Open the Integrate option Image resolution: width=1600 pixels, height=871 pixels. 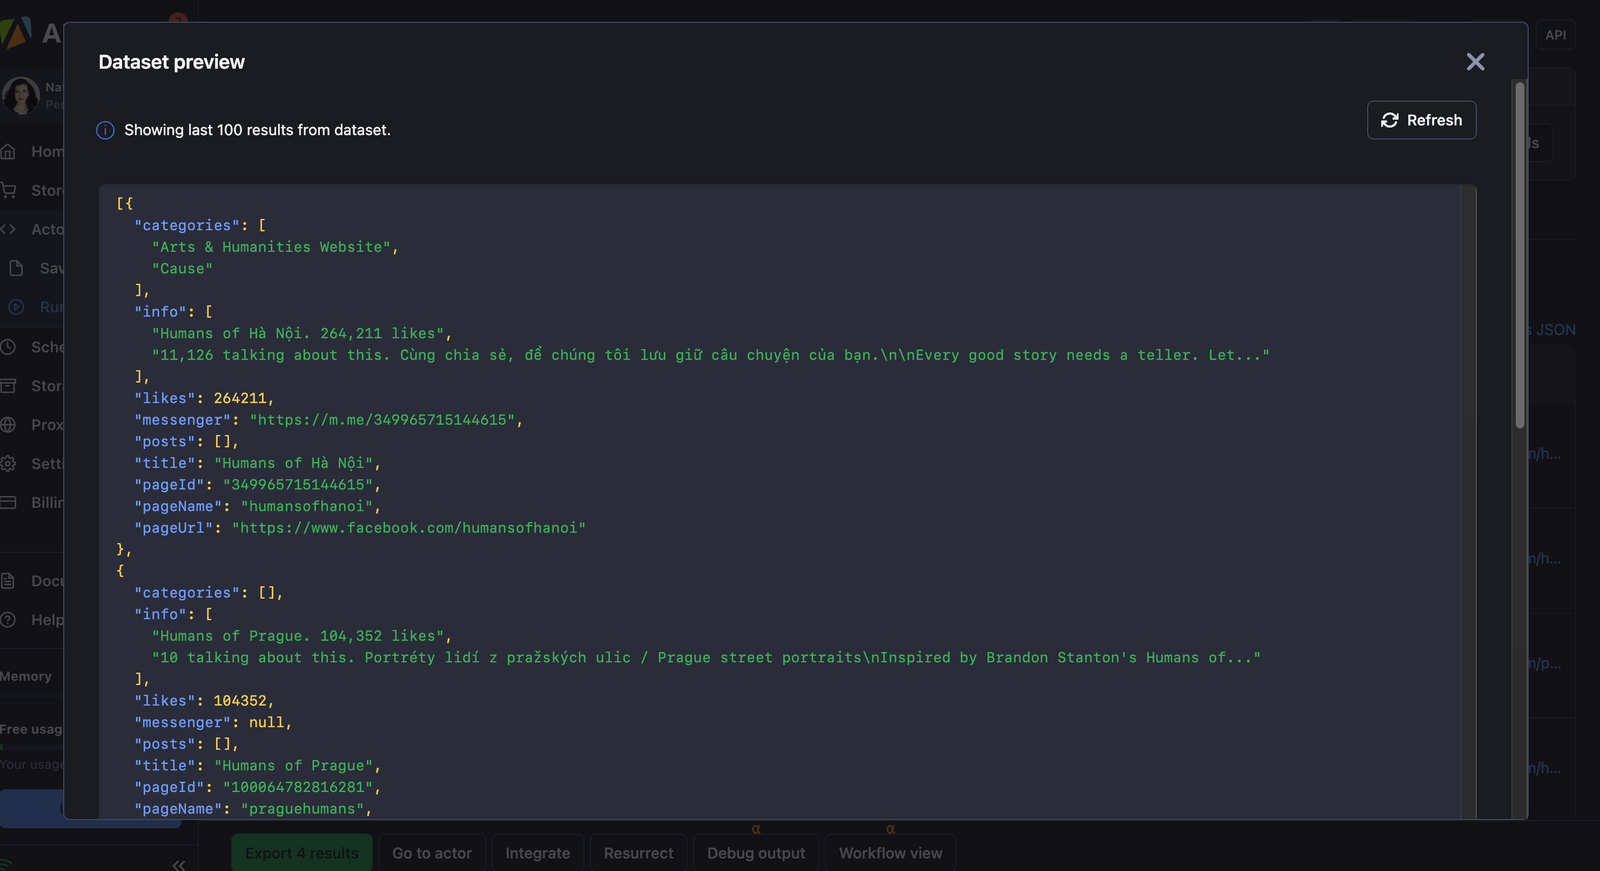[x=537, y=853]
